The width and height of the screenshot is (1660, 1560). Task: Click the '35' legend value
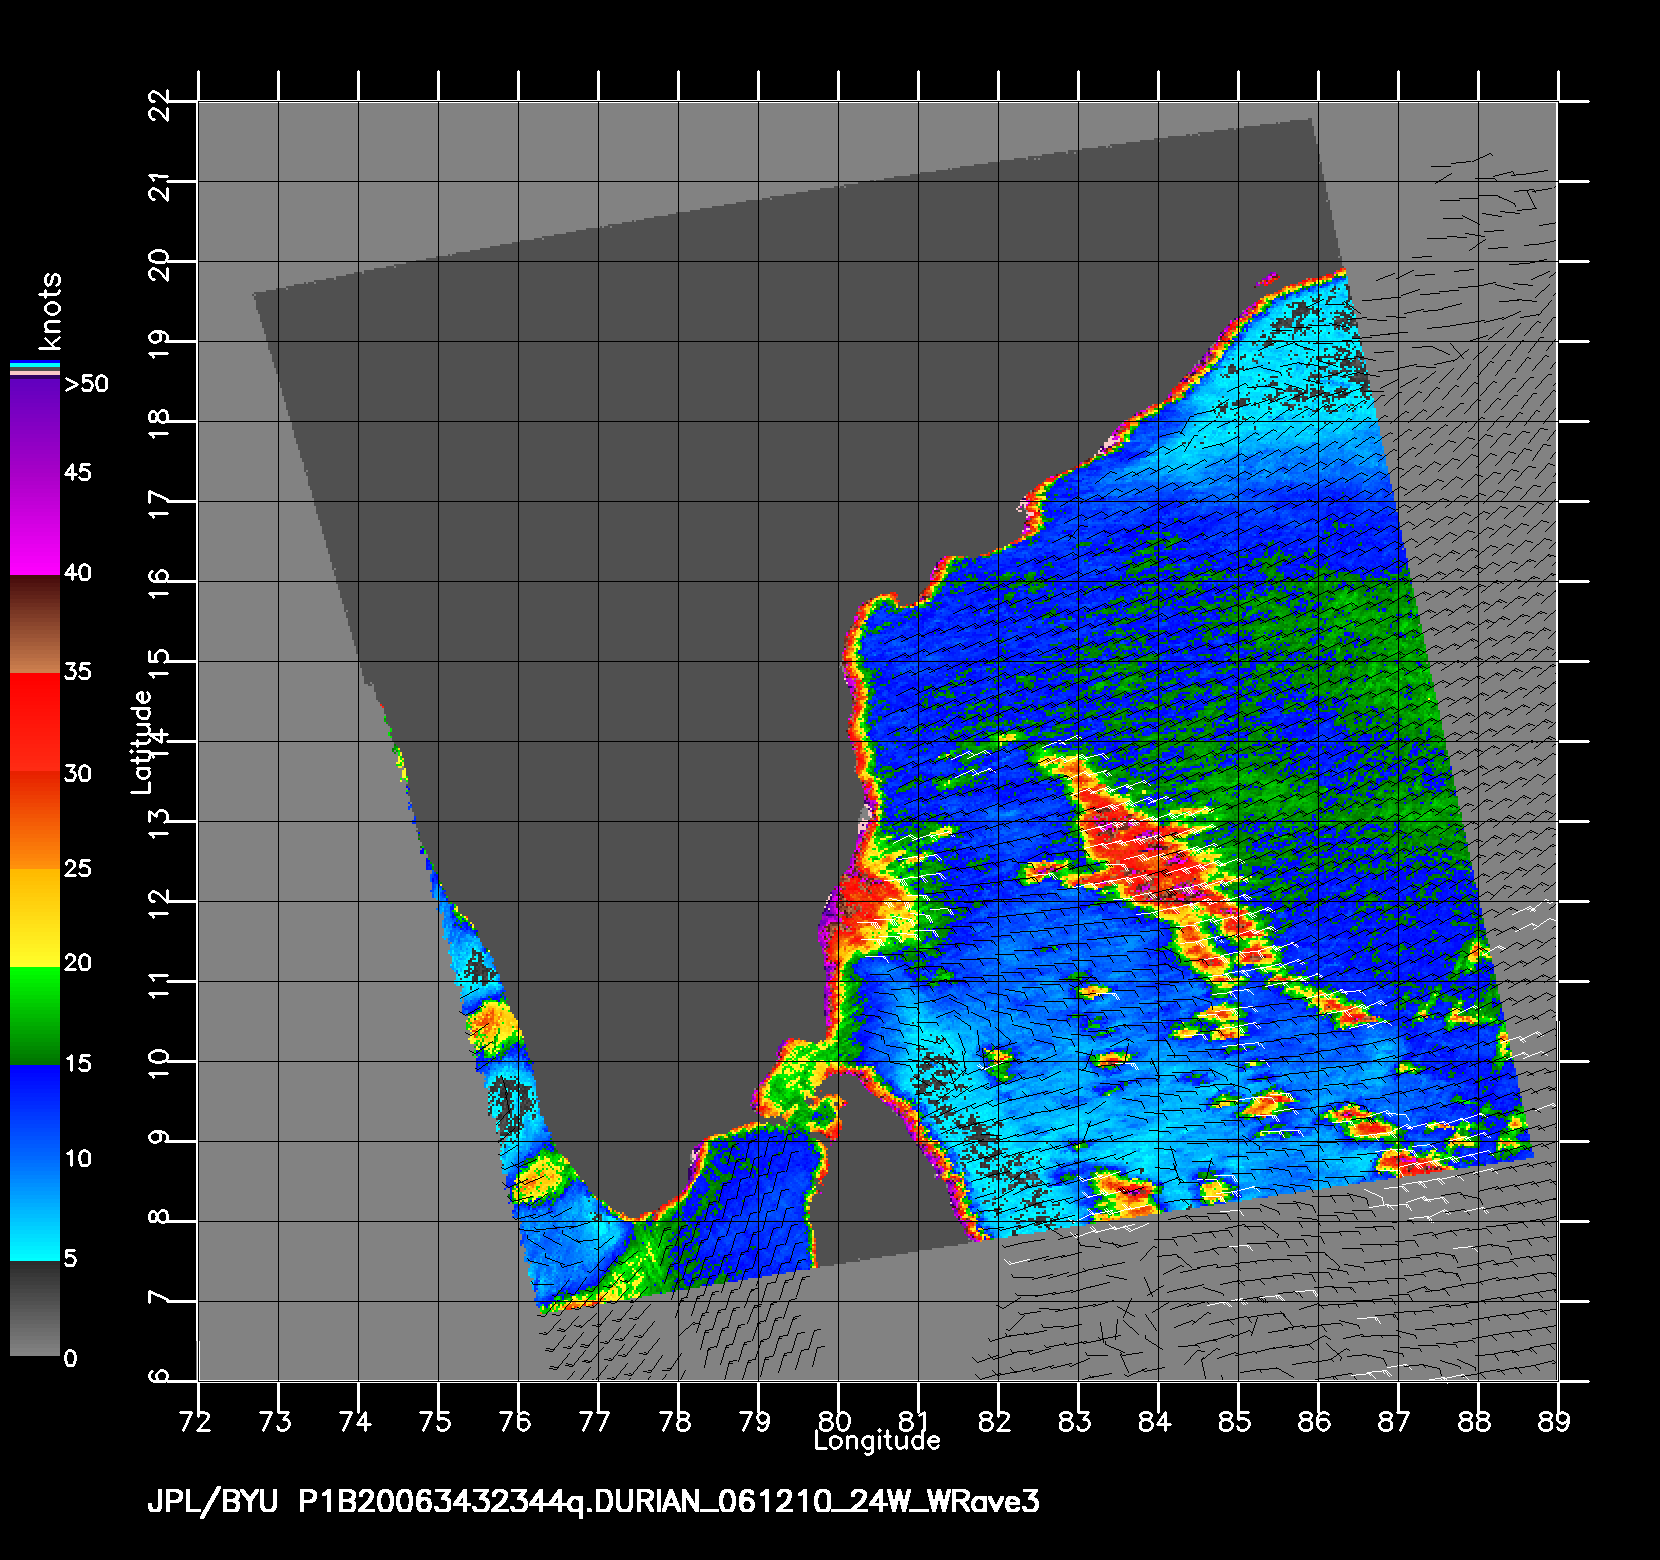coord(77,671)
